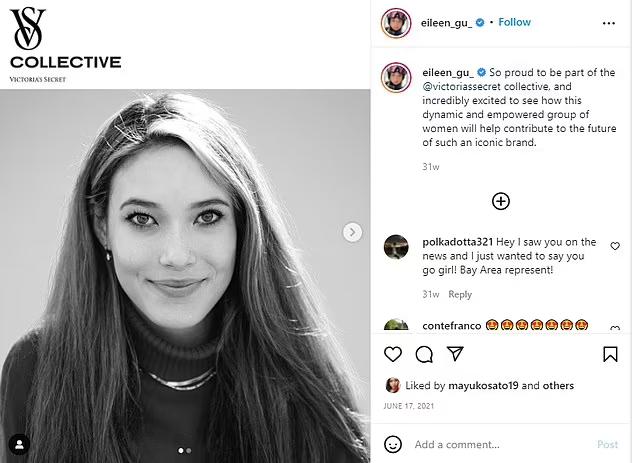Image resolution: width=633 pixels, height=463 pixels.
Task: Open eileen_gu_ profile picture in header
Action: [x=396, y=23]
